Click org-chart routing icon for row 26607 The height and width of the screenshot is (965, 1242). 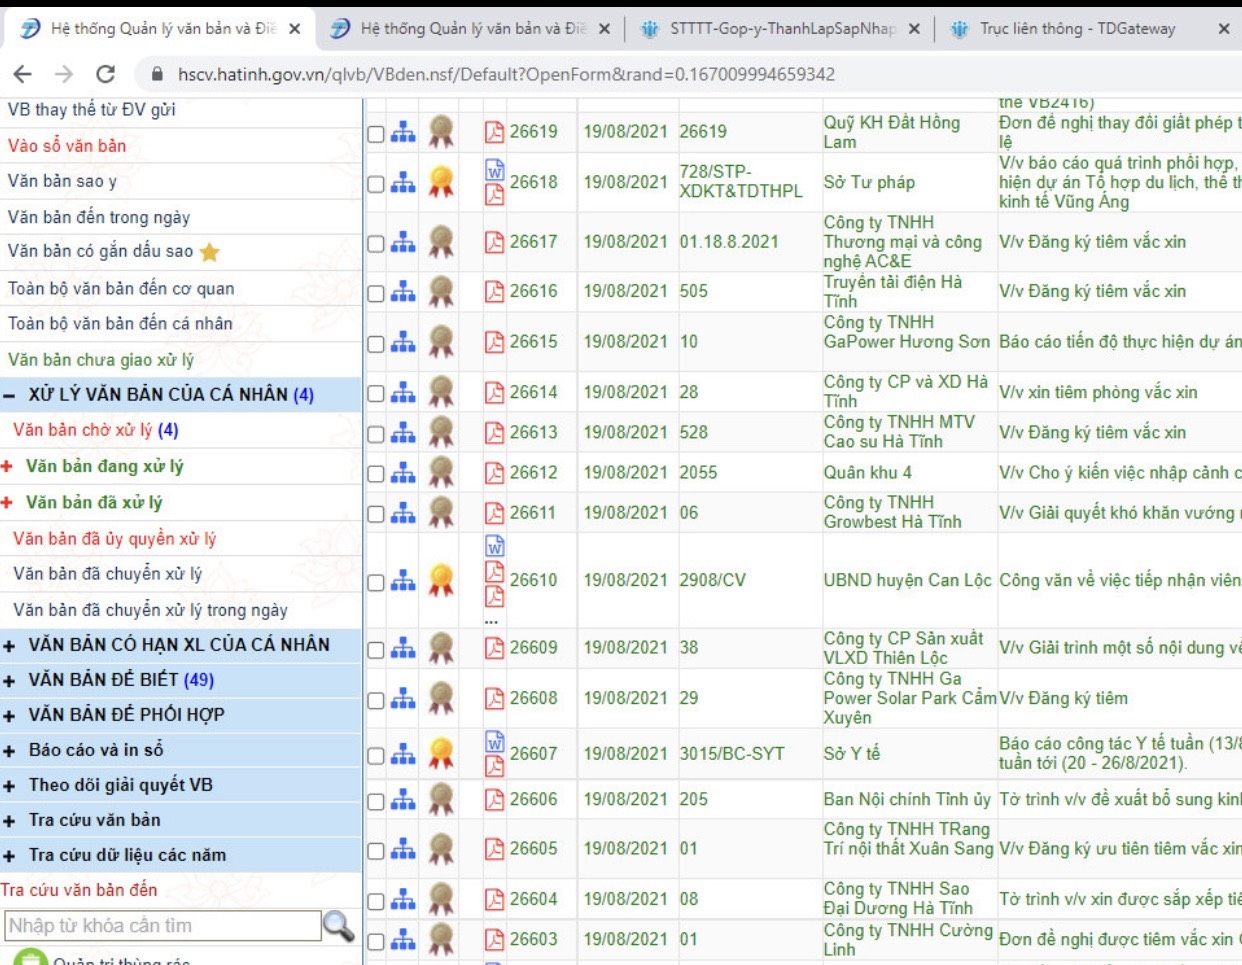[403, 754]
